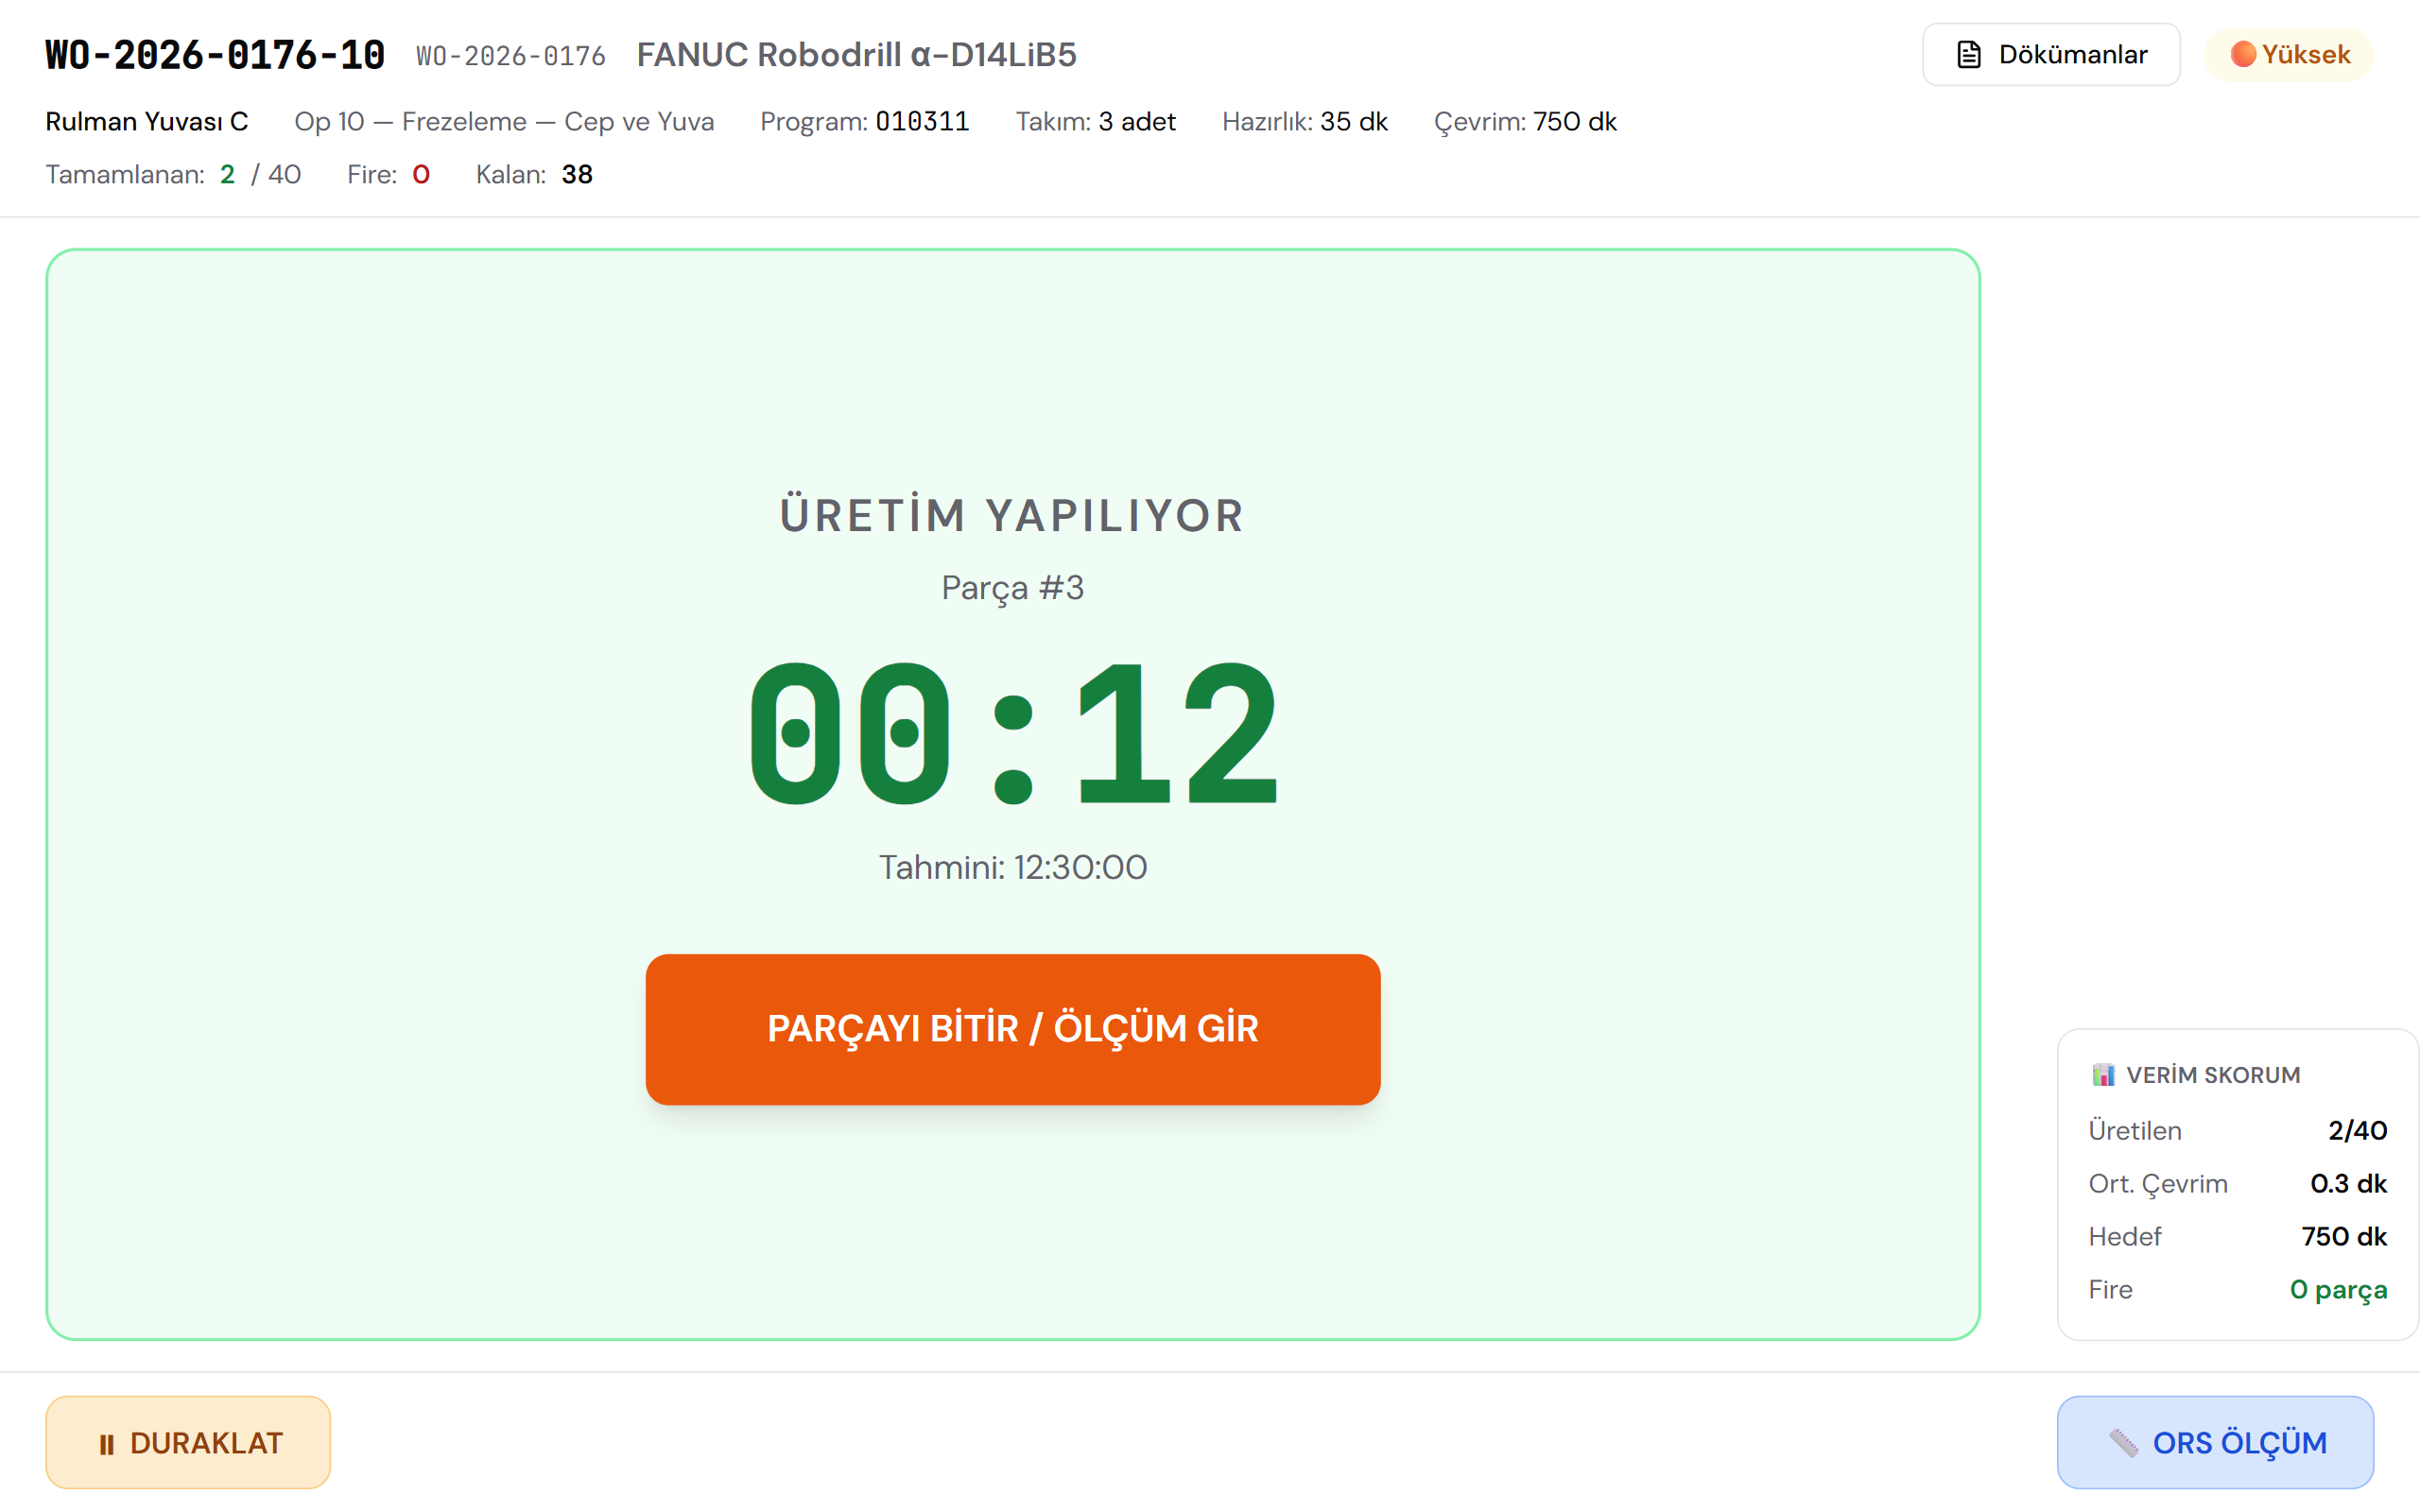Image resolution: width=2420 pixels, height=1512 pixels.
Task: Click Tahmini: 12:30:00 estimate
Action: click(x=1012, y=867)
